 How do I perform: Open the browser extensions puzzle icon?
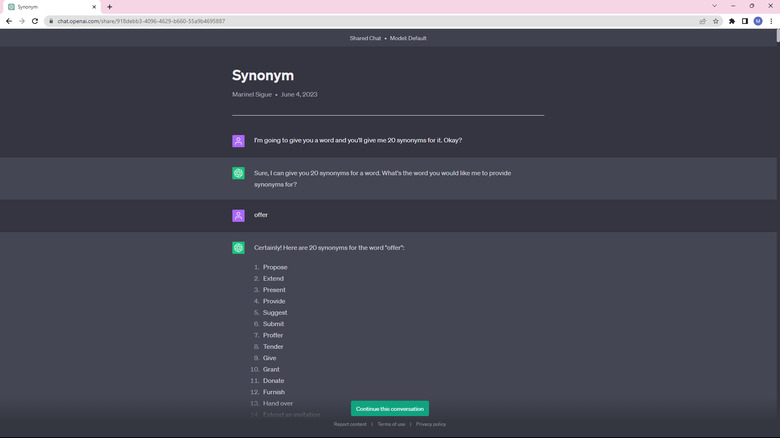point(732,21)
